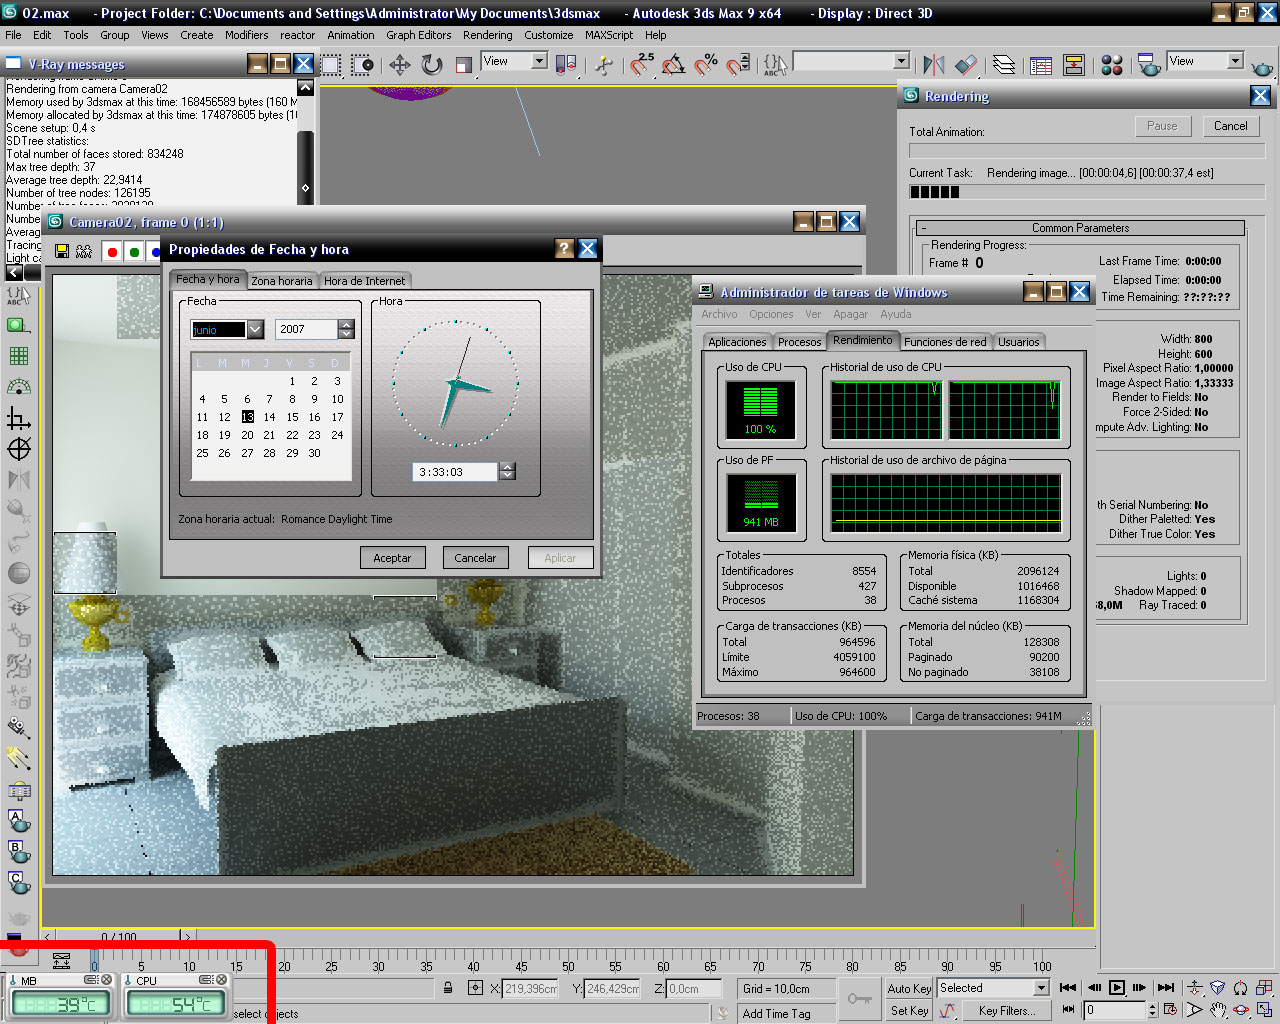Adjust the time 3:33:03 stepper
This screenshot has width=1280, height=1024.
(507, 471)
